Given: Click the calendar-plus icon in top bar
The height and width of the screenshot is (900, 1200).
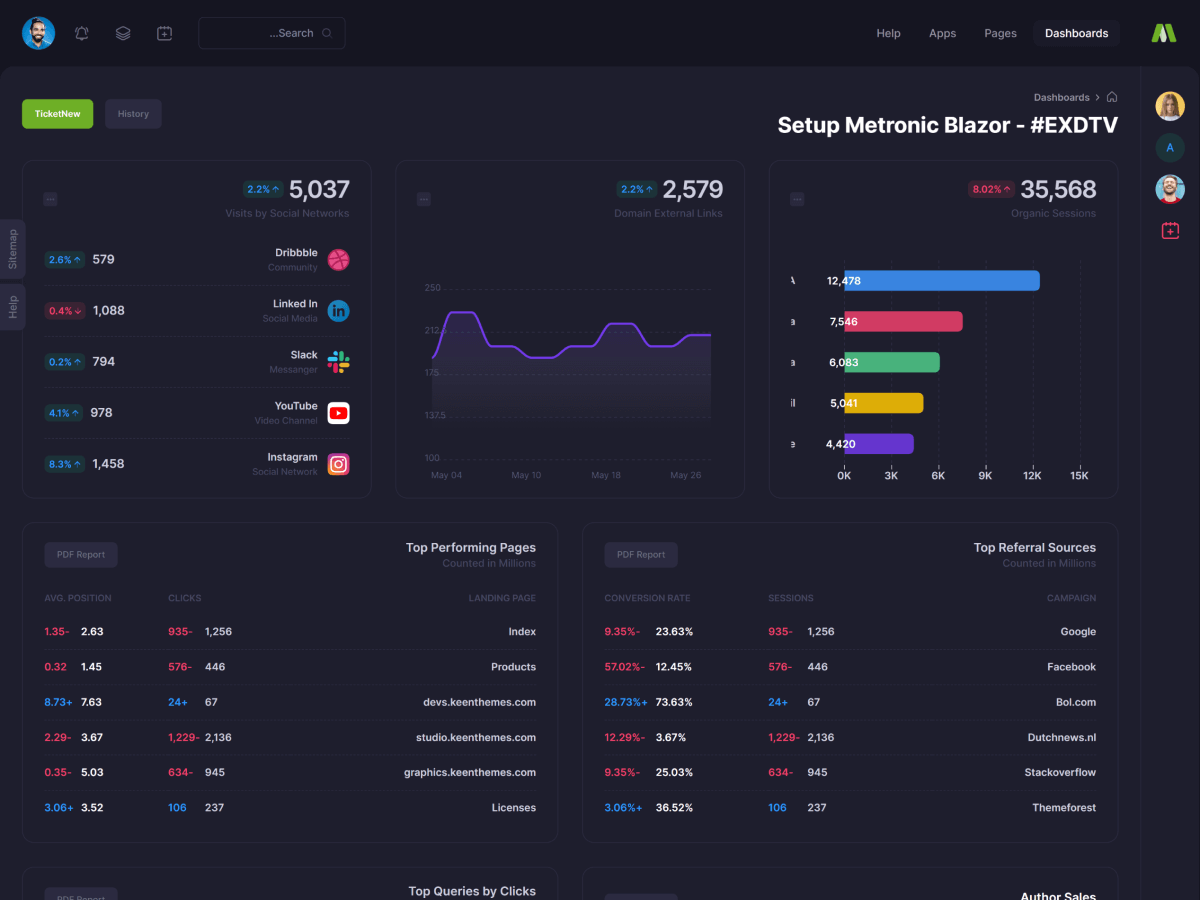Looking at the screenshot, I should [164, 33].
